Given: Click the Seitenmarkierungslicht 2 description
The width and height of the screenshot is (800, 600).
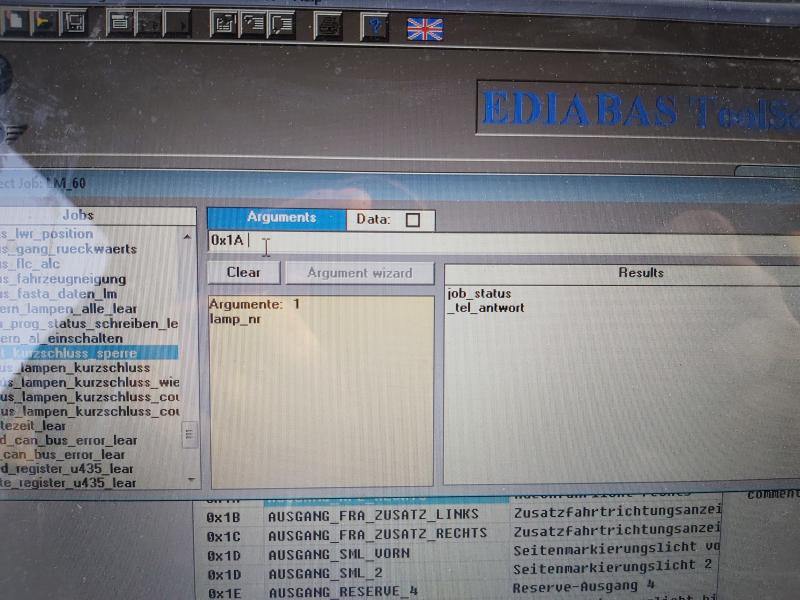Looking at the screenshot, I should click(x=612, y=567).
